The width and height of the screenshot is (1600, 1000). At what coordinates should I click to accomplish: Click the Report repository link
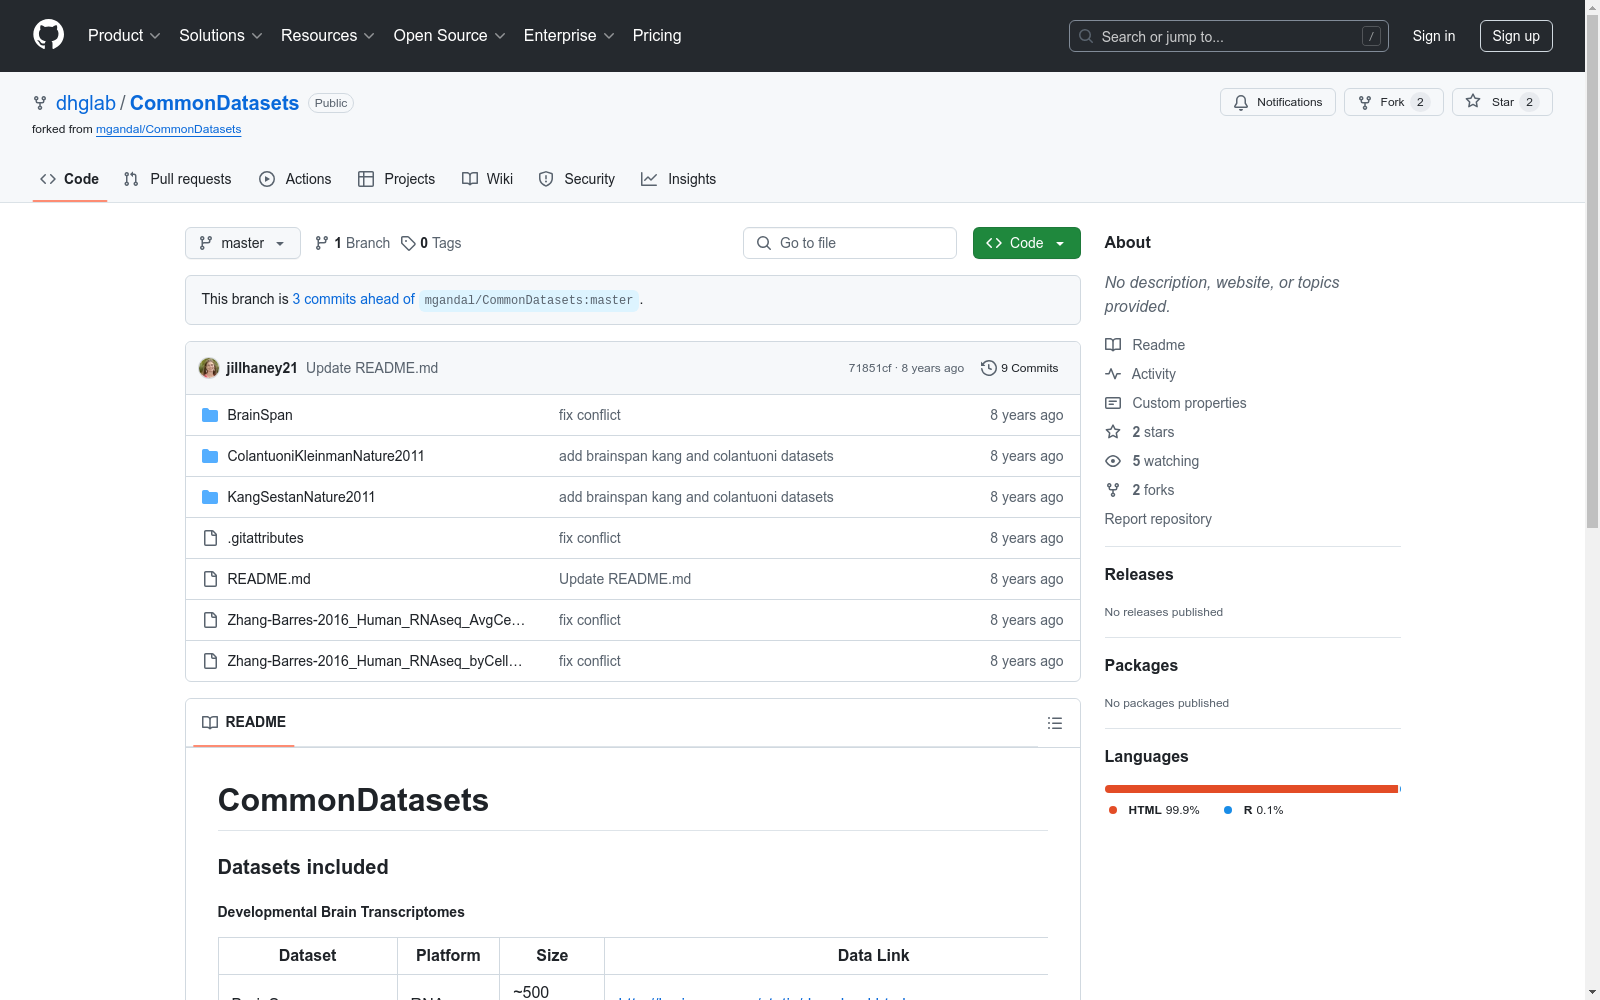tap(1158, 519)
